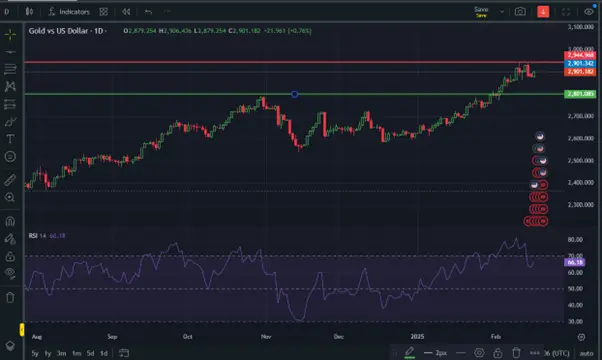Open the UTC timezone menu
Viewport: 602px width, 360px height.
(x=557, y=353)
